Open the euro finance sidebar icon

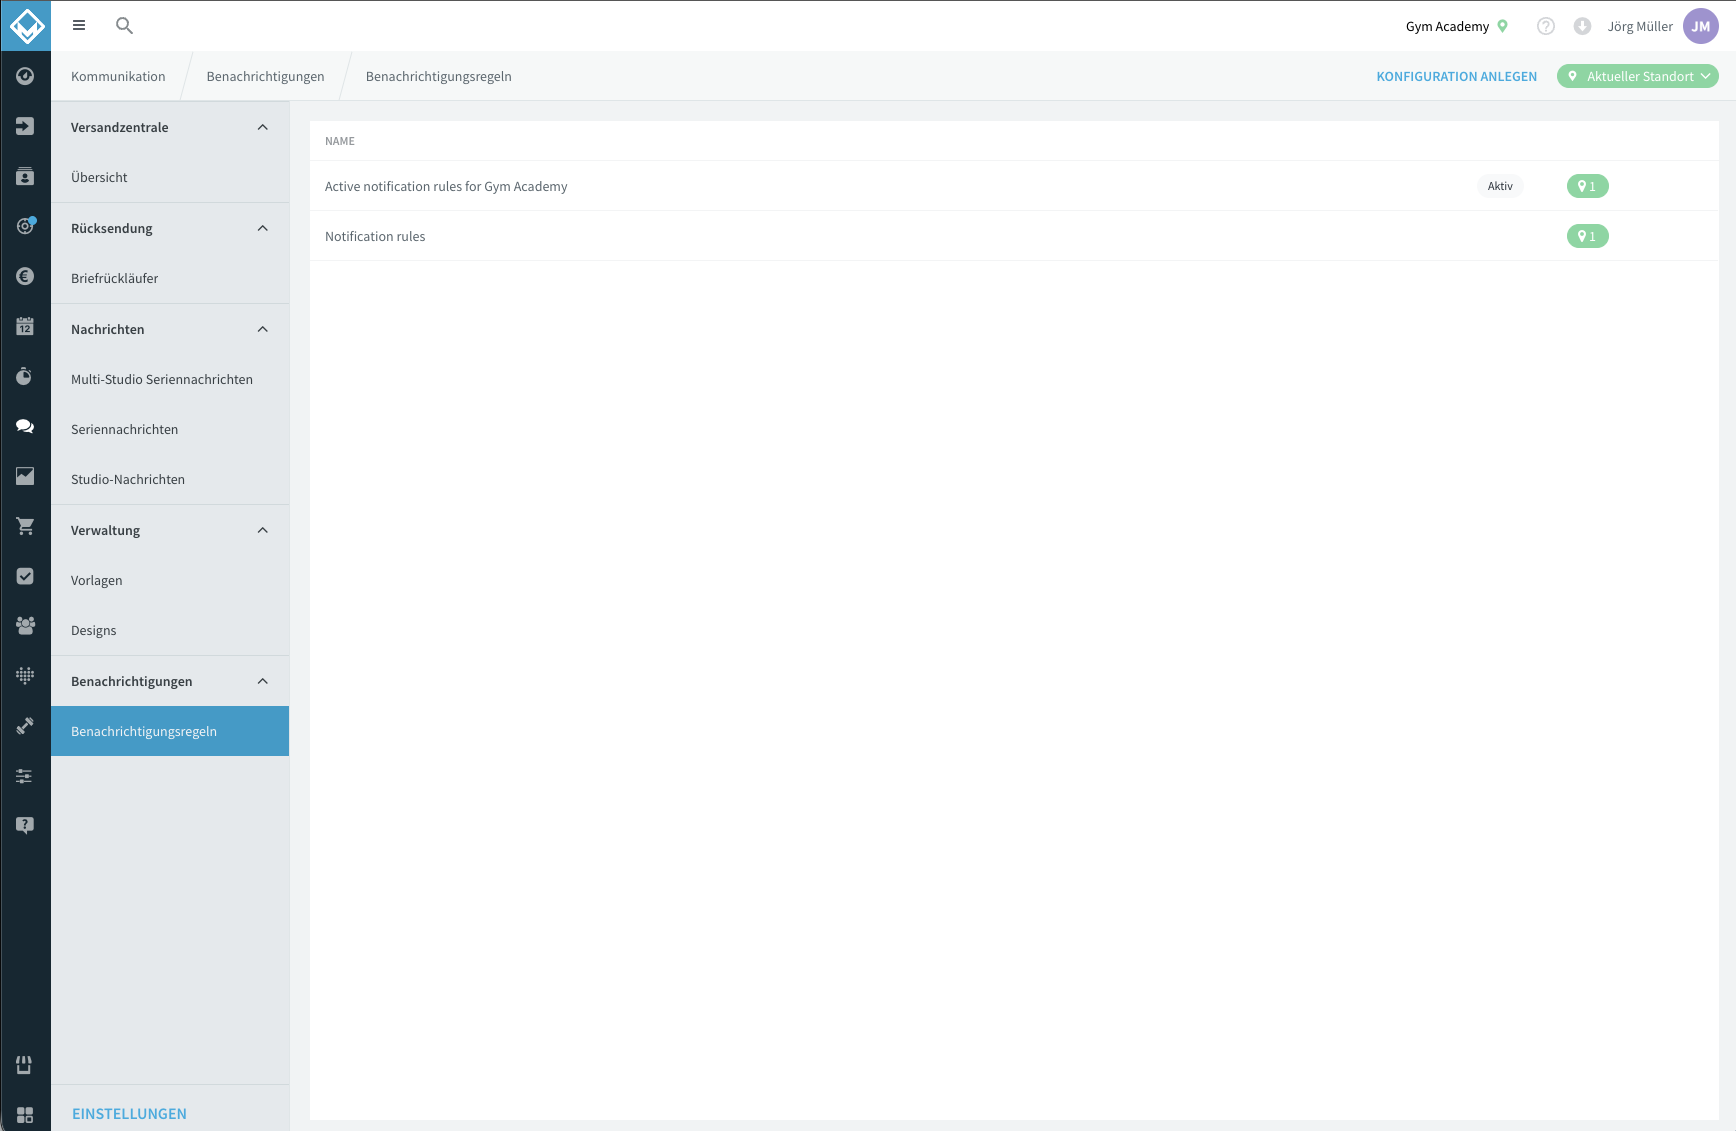[25, 276]
